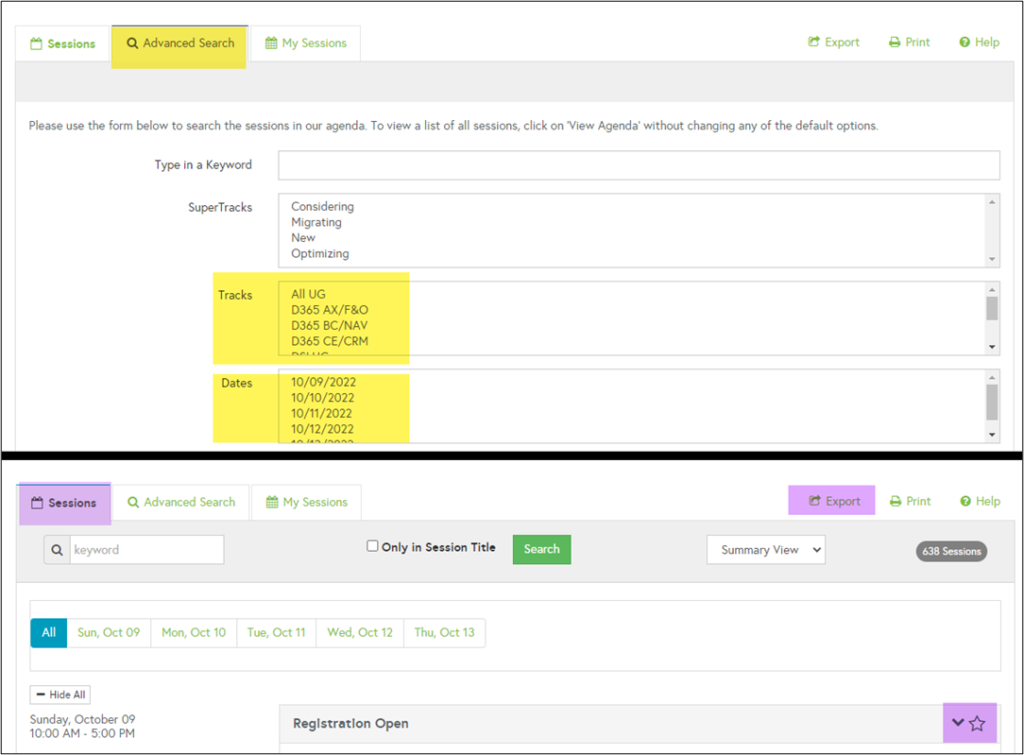Select the Advanced Search tab in the upper panel
The height and width of the screenshot is (755, 1024).
click(x=180, y=43)
